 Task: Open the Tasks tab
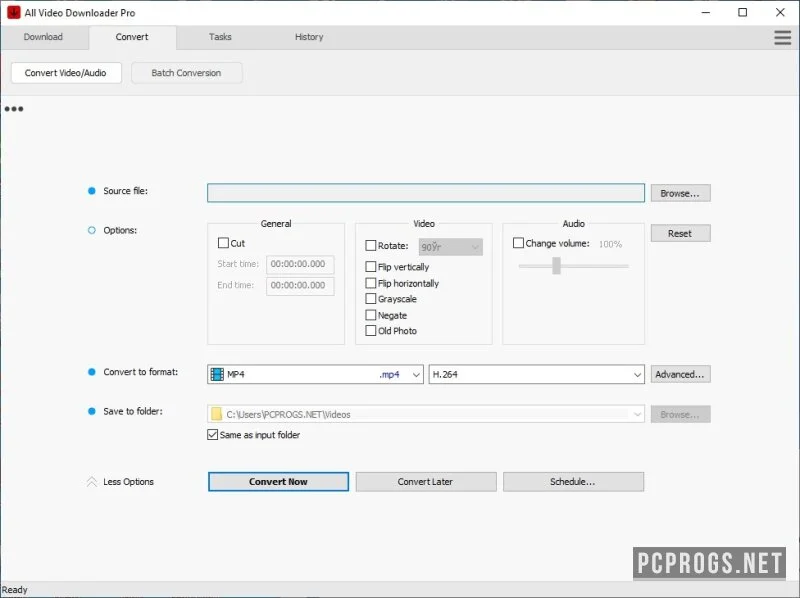220,37
